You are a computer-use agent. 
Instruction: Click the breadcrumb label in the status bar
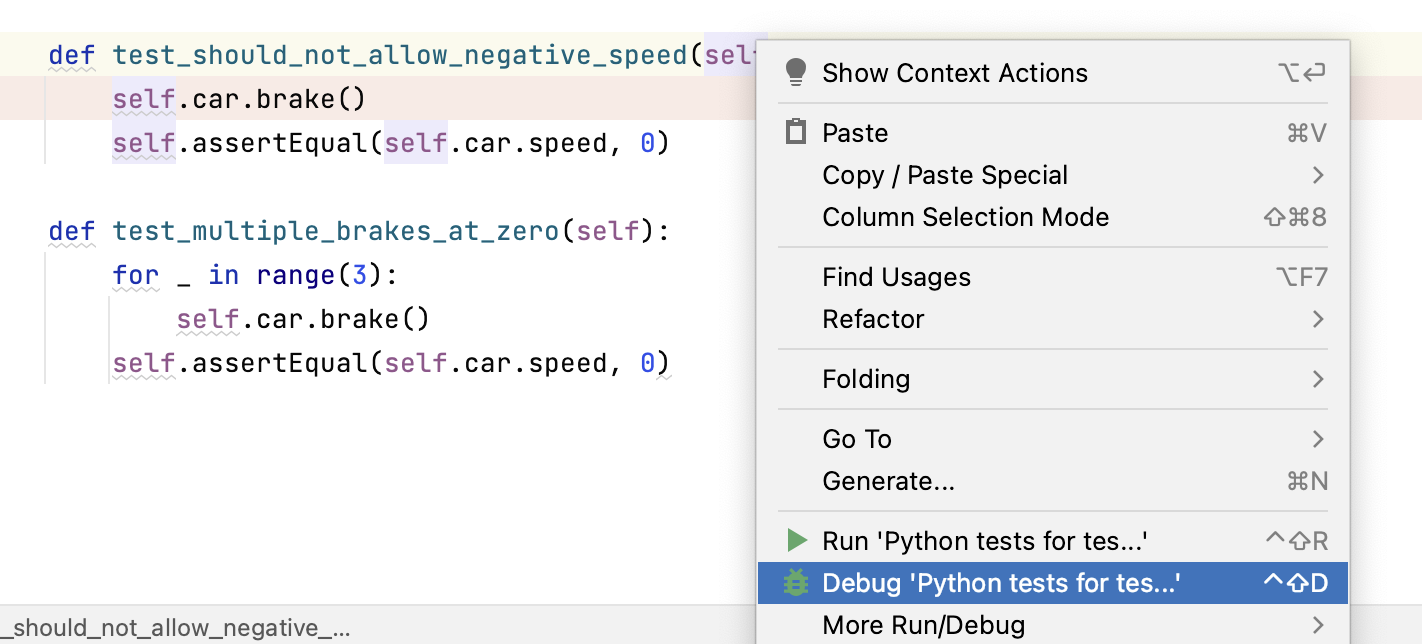pyautogui.click(x=173, y=628)
